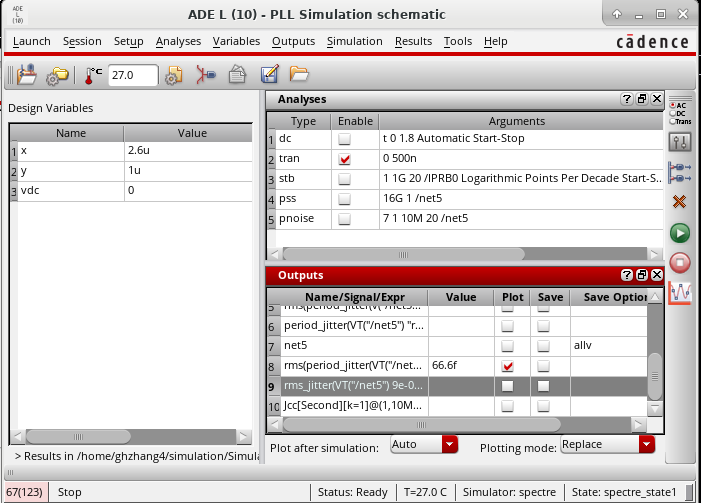Plot outputs with the waveform icon

point(680,293)
